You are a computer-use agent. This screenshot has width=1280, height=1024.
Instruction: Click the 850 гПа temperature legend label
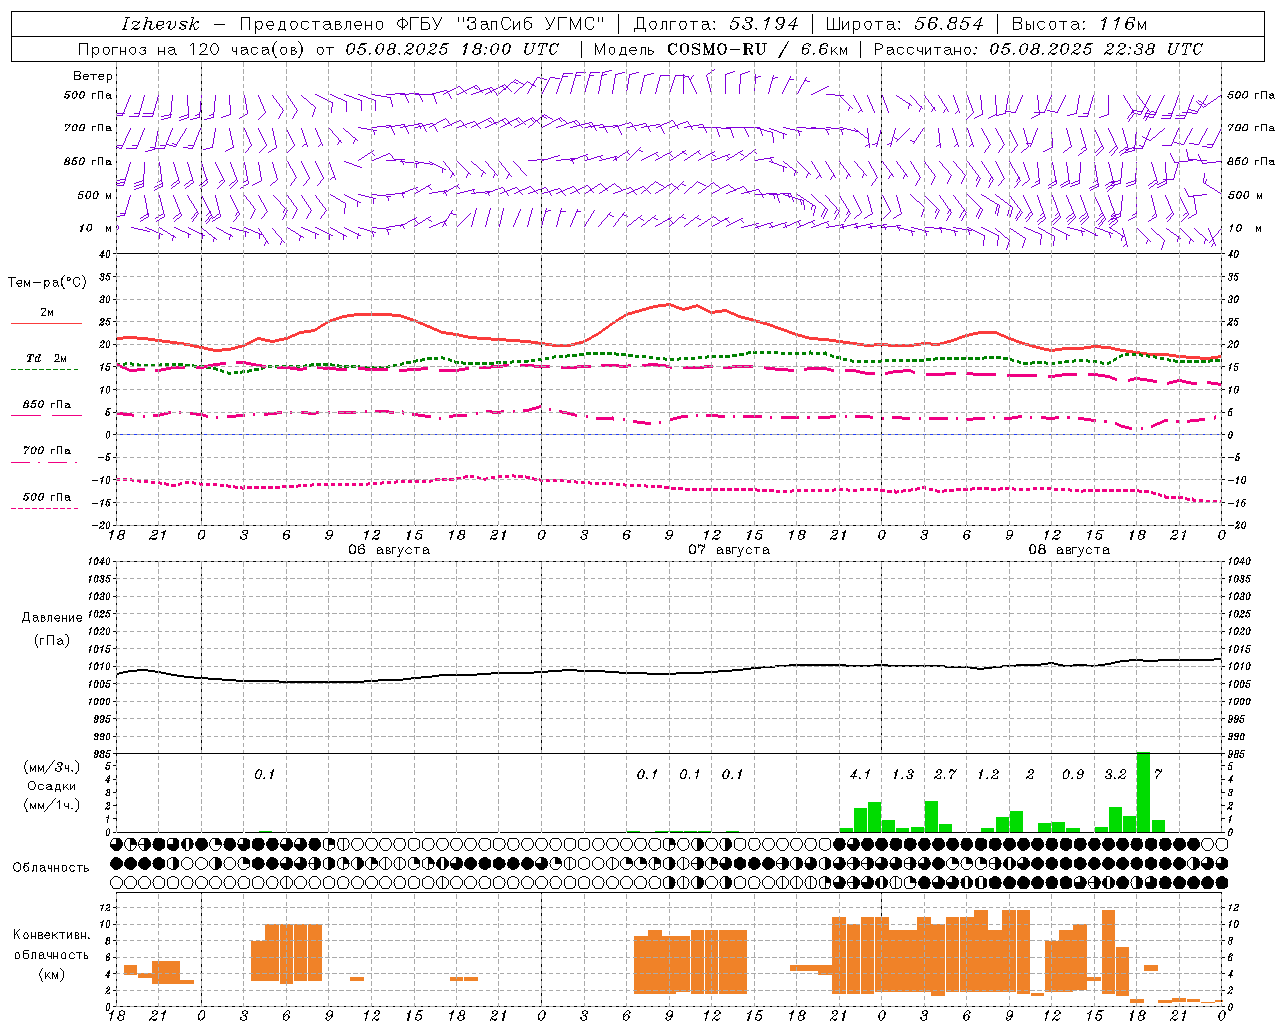pyautogui.click(x=47, y=405)
